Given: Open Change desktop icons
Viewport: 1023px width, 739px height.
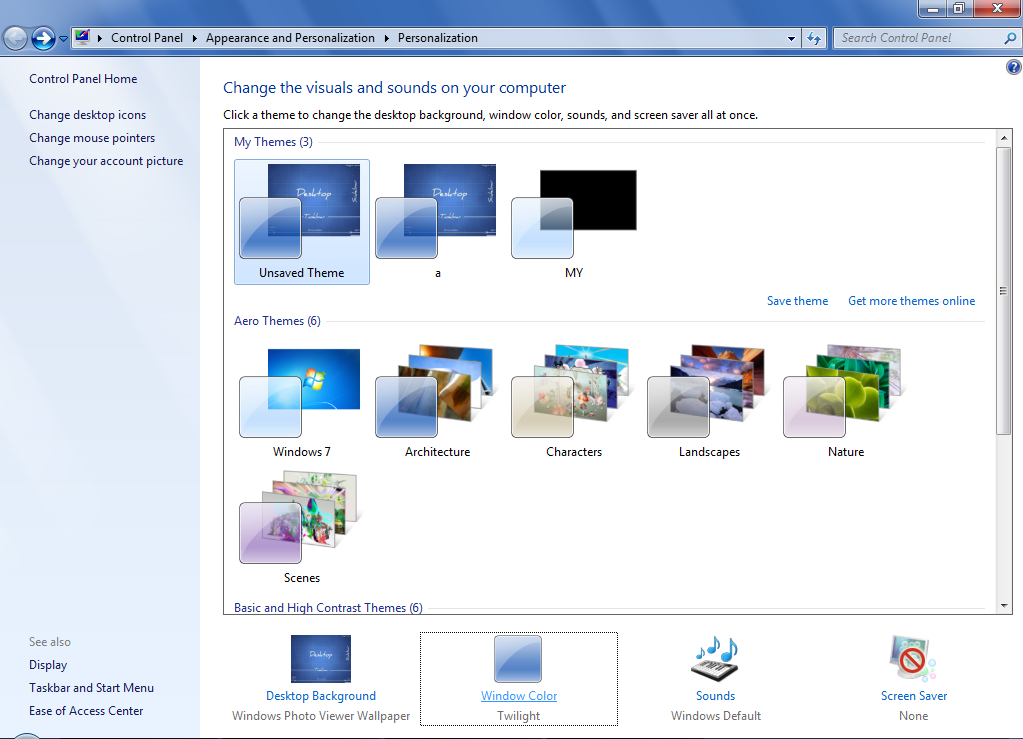Looking at the screenshot, I should [x=87, y=115].
